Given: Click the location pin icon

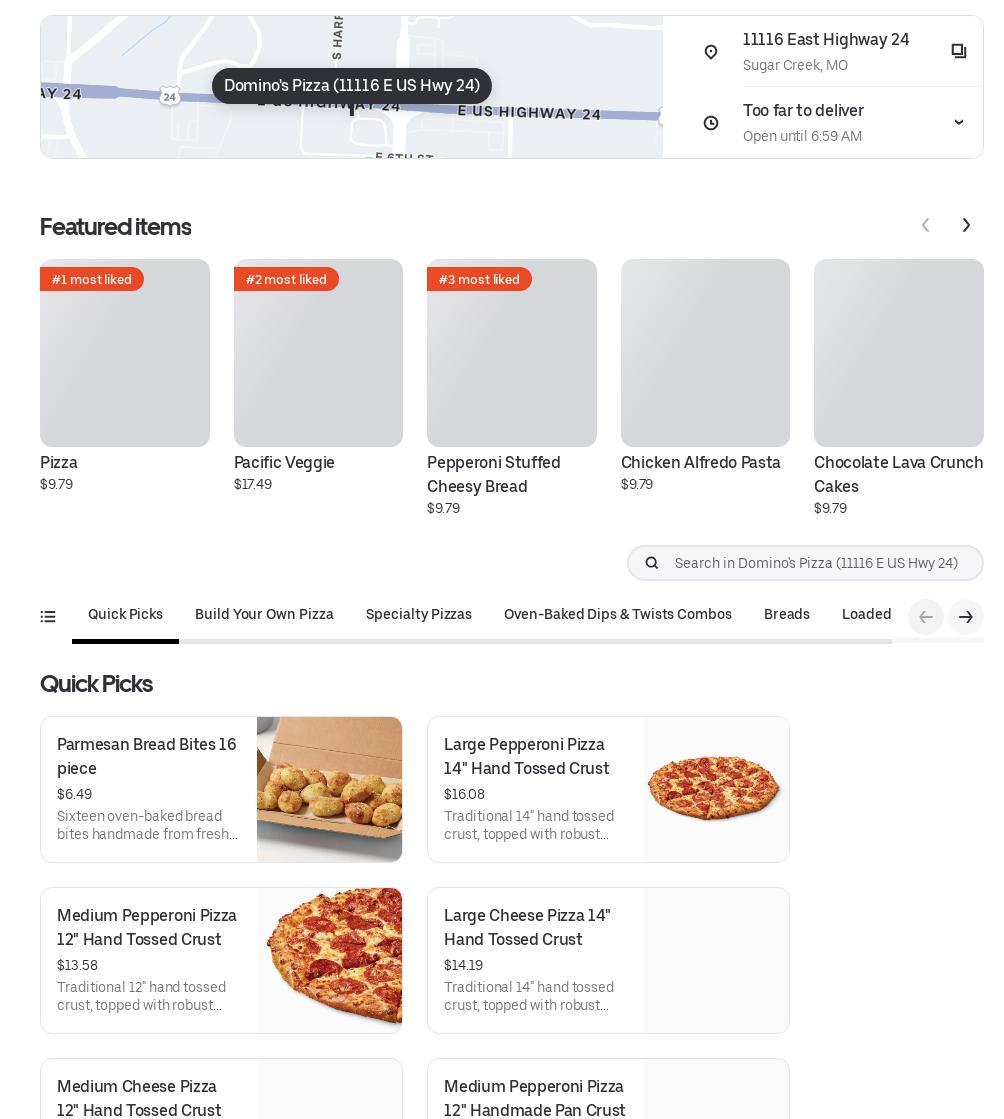Looking at the screenshot, I should click(711, 52).
